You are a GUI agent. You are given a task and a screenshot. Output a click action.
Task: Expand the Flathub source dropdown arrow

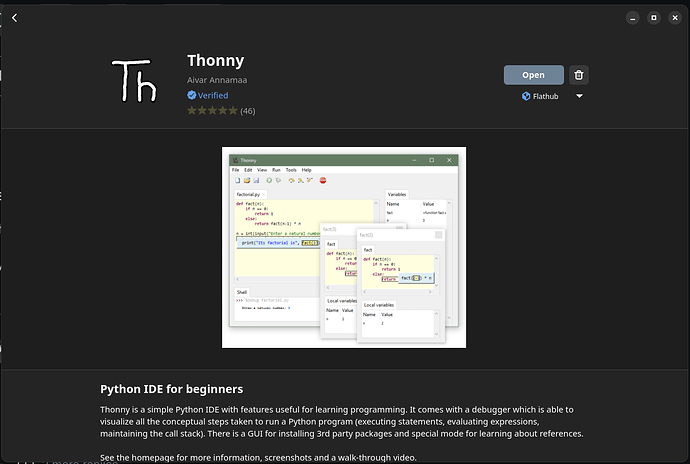[580, 96]
